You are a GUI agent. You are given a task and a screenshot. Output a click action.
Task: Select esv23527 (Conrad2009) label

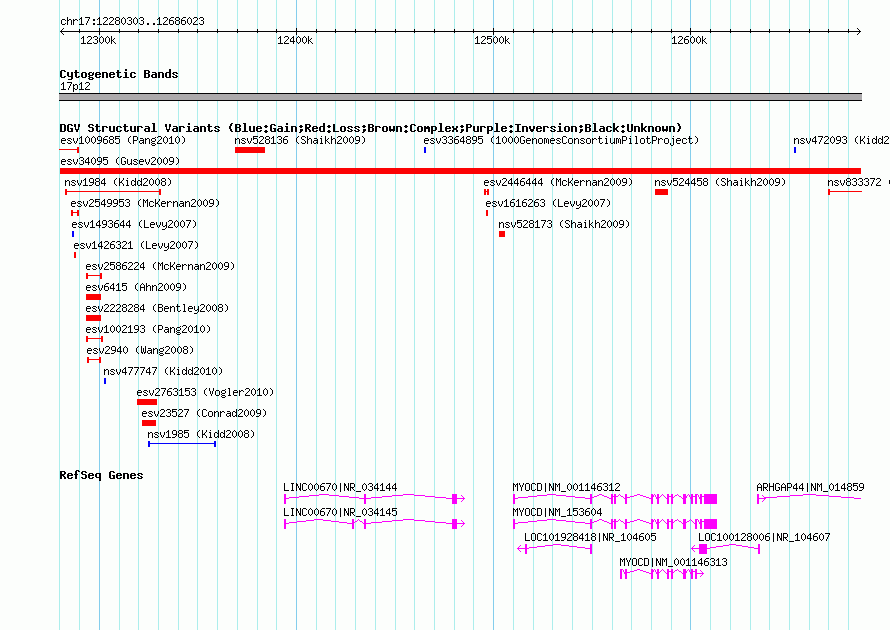(x=204, y=413)
